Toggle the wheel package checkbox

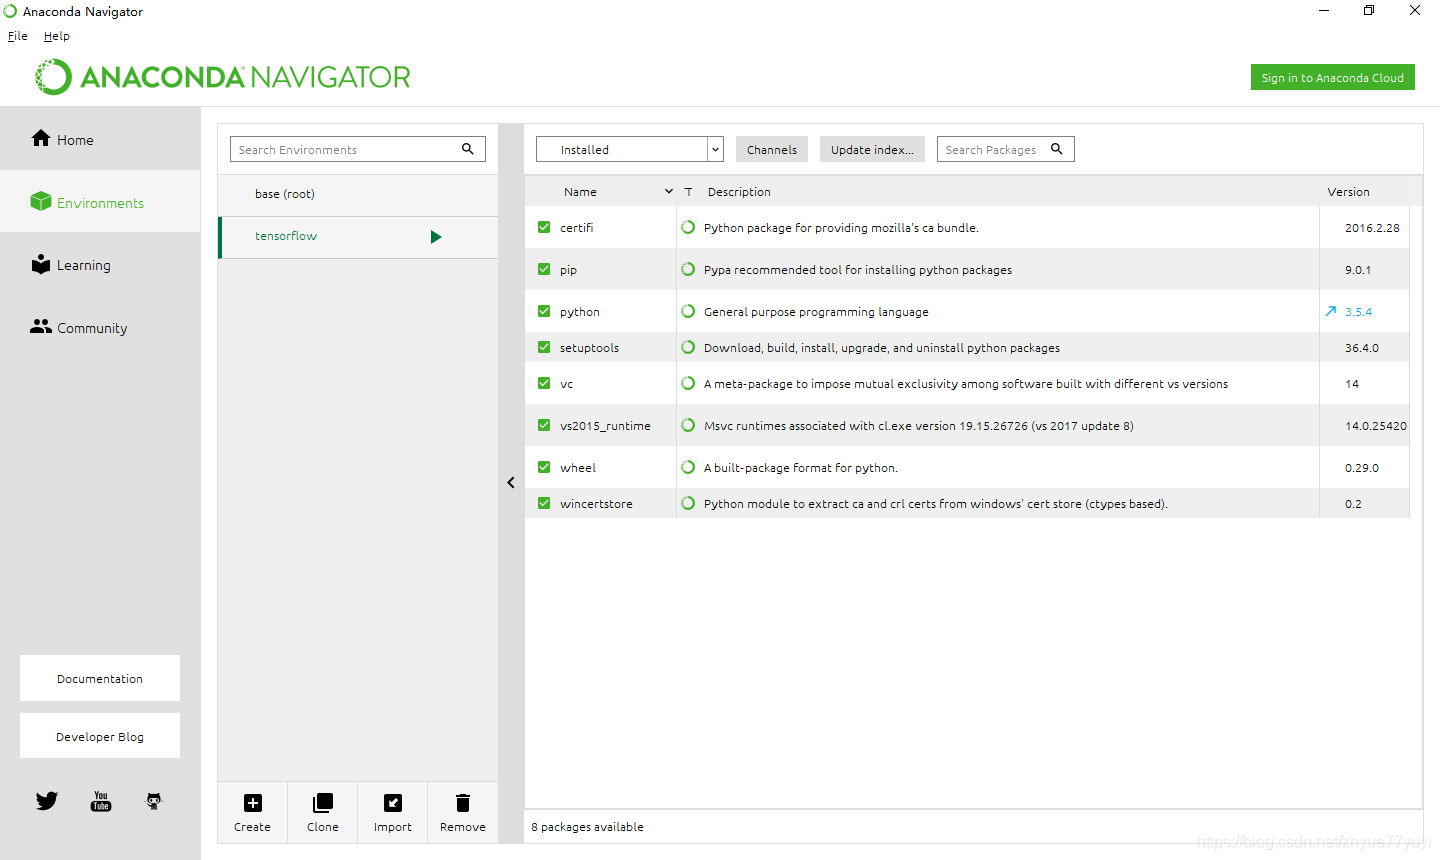pyautogui.click(x=544, y=467)
